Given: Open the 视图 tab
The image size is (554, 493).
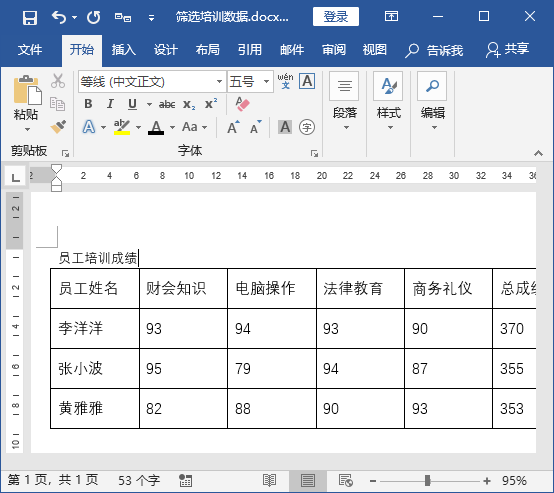Looking at the screenshot, I should pyautogui.click(x=375, y=50).
